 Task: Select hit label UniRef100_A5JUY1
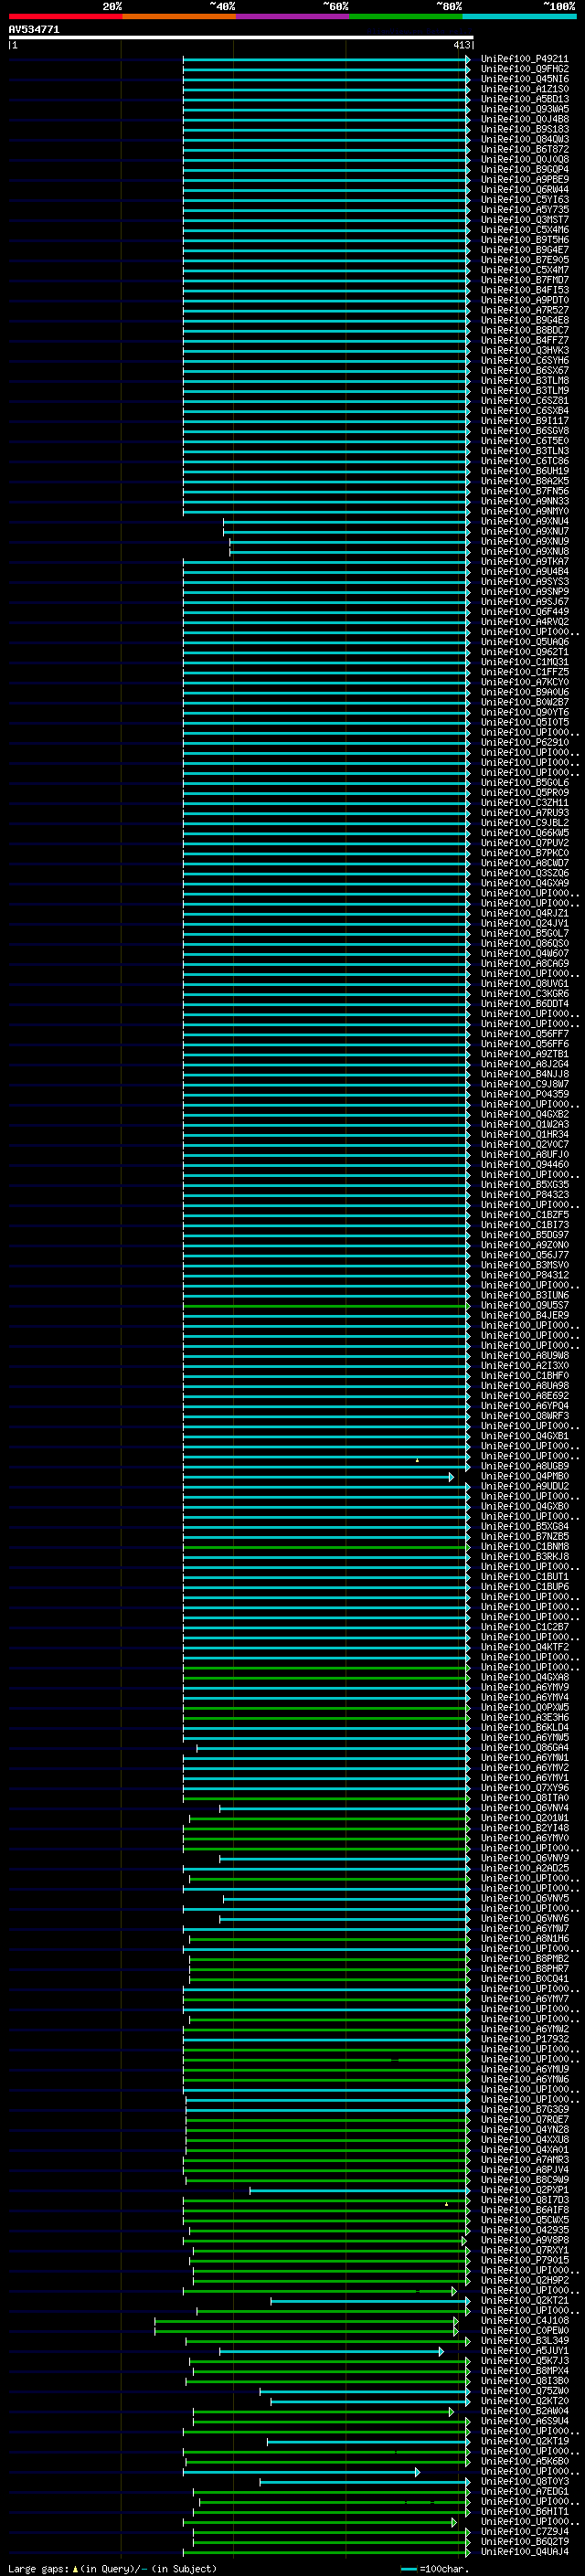point(524,2350)
